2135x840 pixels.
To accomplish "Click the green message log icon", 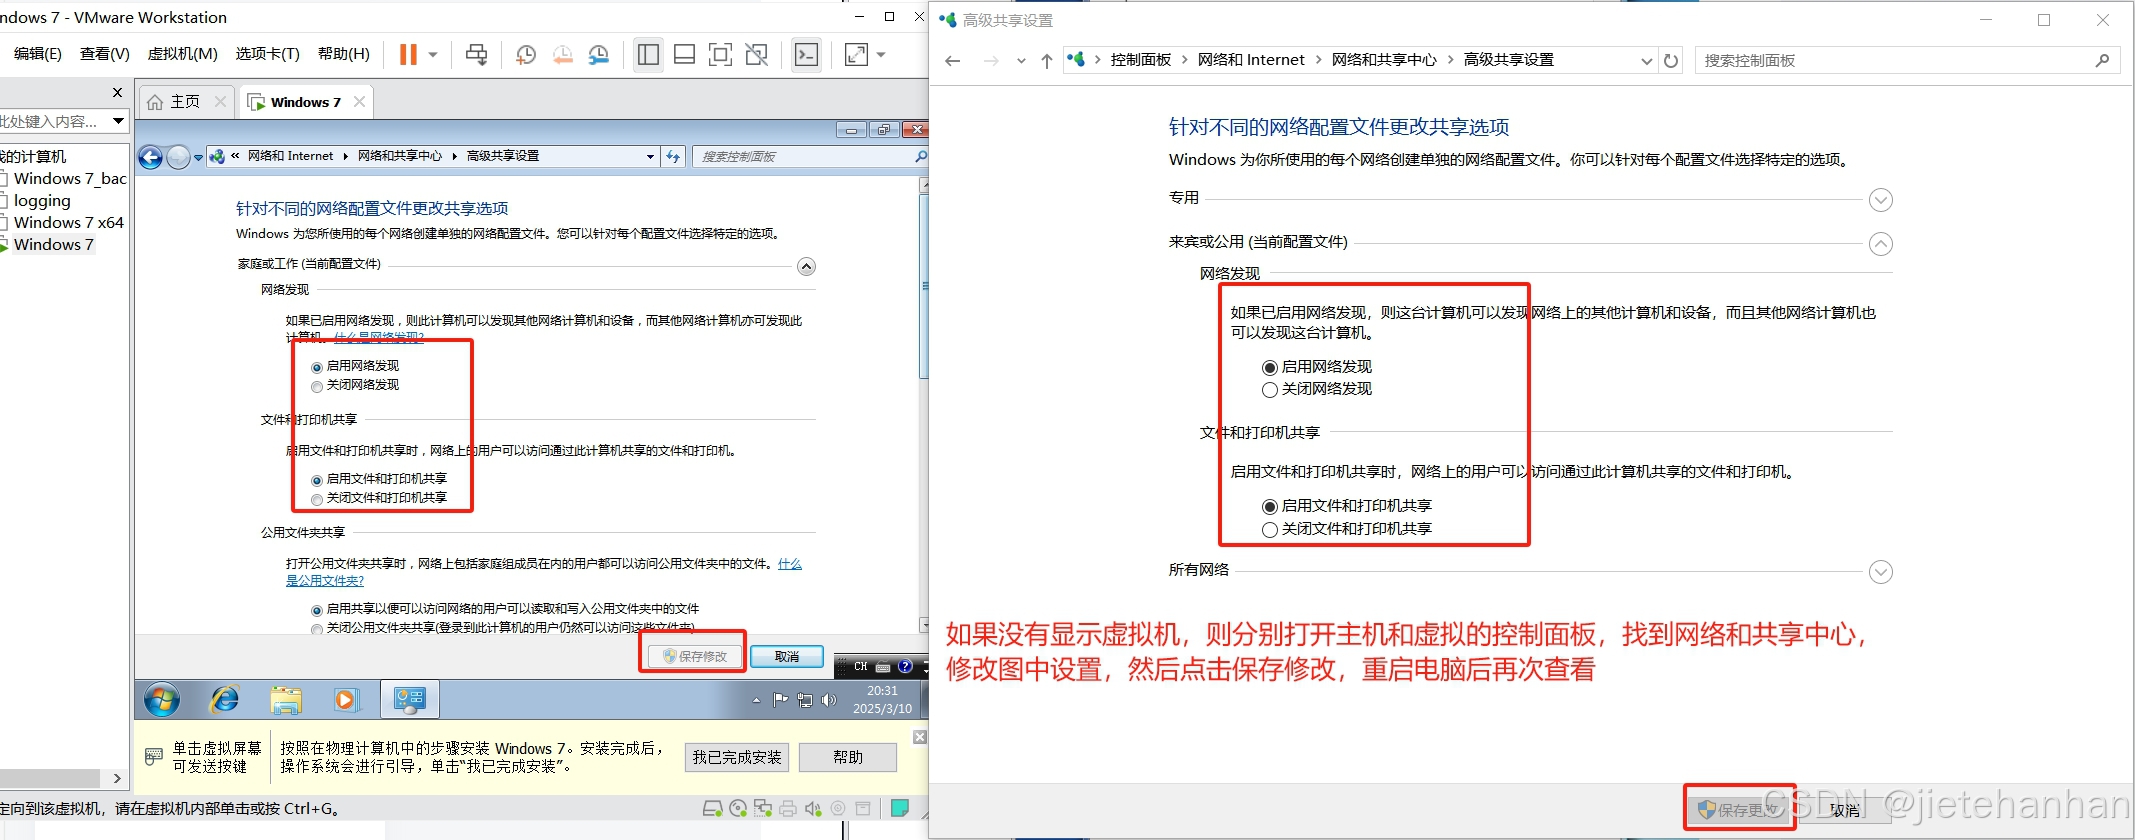I will pos(900,808).
